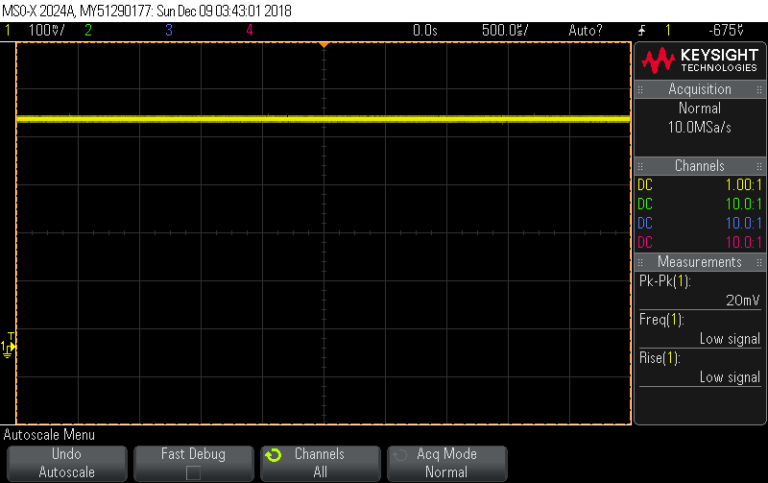Screen dimensions: 768x483
Task: Click the grip icon left of Channels header
Action: pos(640,167)
